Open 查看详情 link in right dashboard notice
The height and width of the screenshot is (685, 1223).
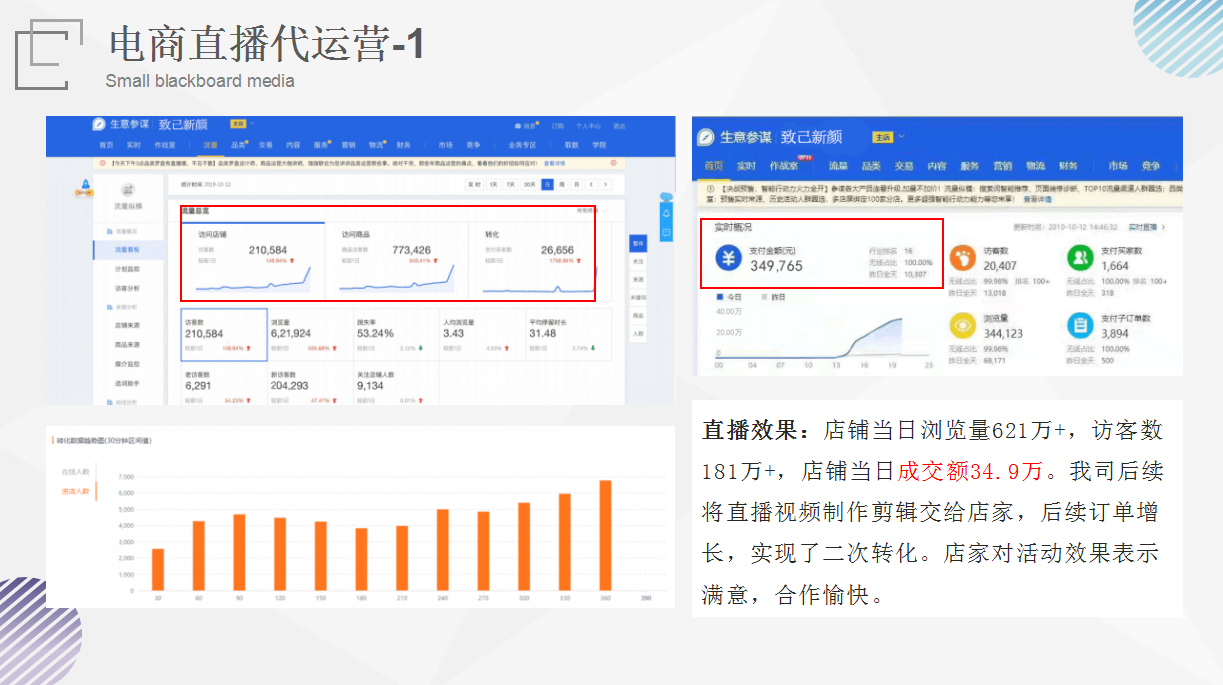[1037, 200]
